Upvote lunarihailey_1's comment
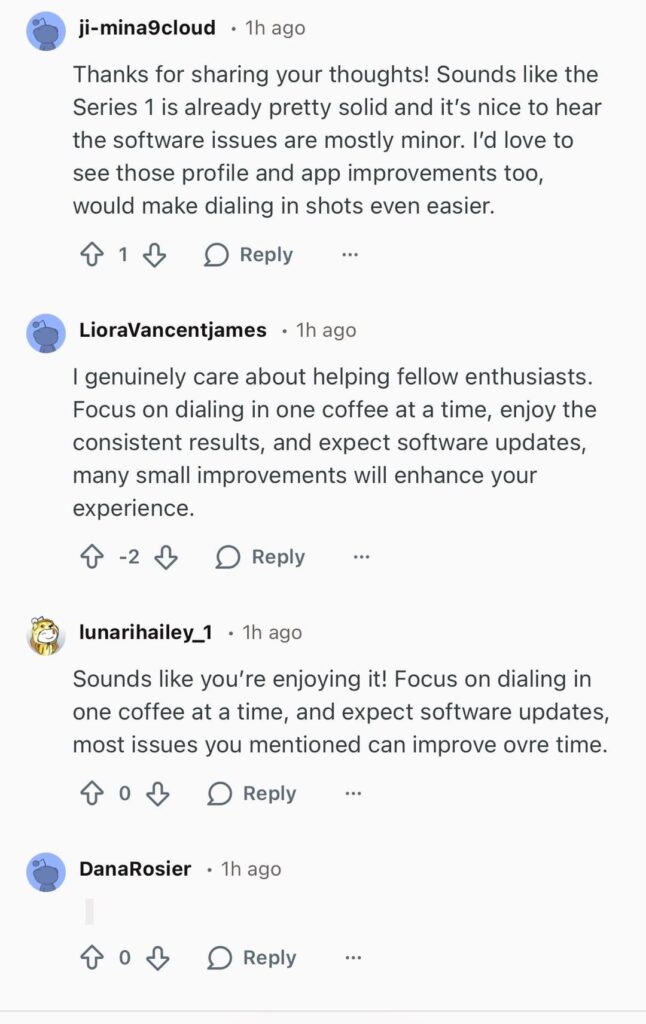The image size is (646, 1024). pos(94,793)
